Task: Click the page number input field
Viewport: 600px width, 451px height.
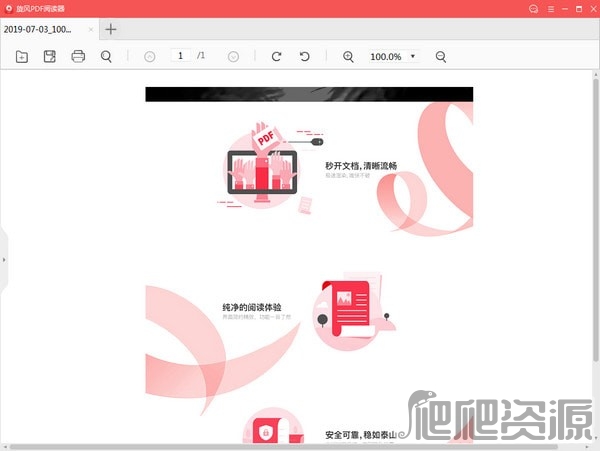Action: click(x=181, y=56)
